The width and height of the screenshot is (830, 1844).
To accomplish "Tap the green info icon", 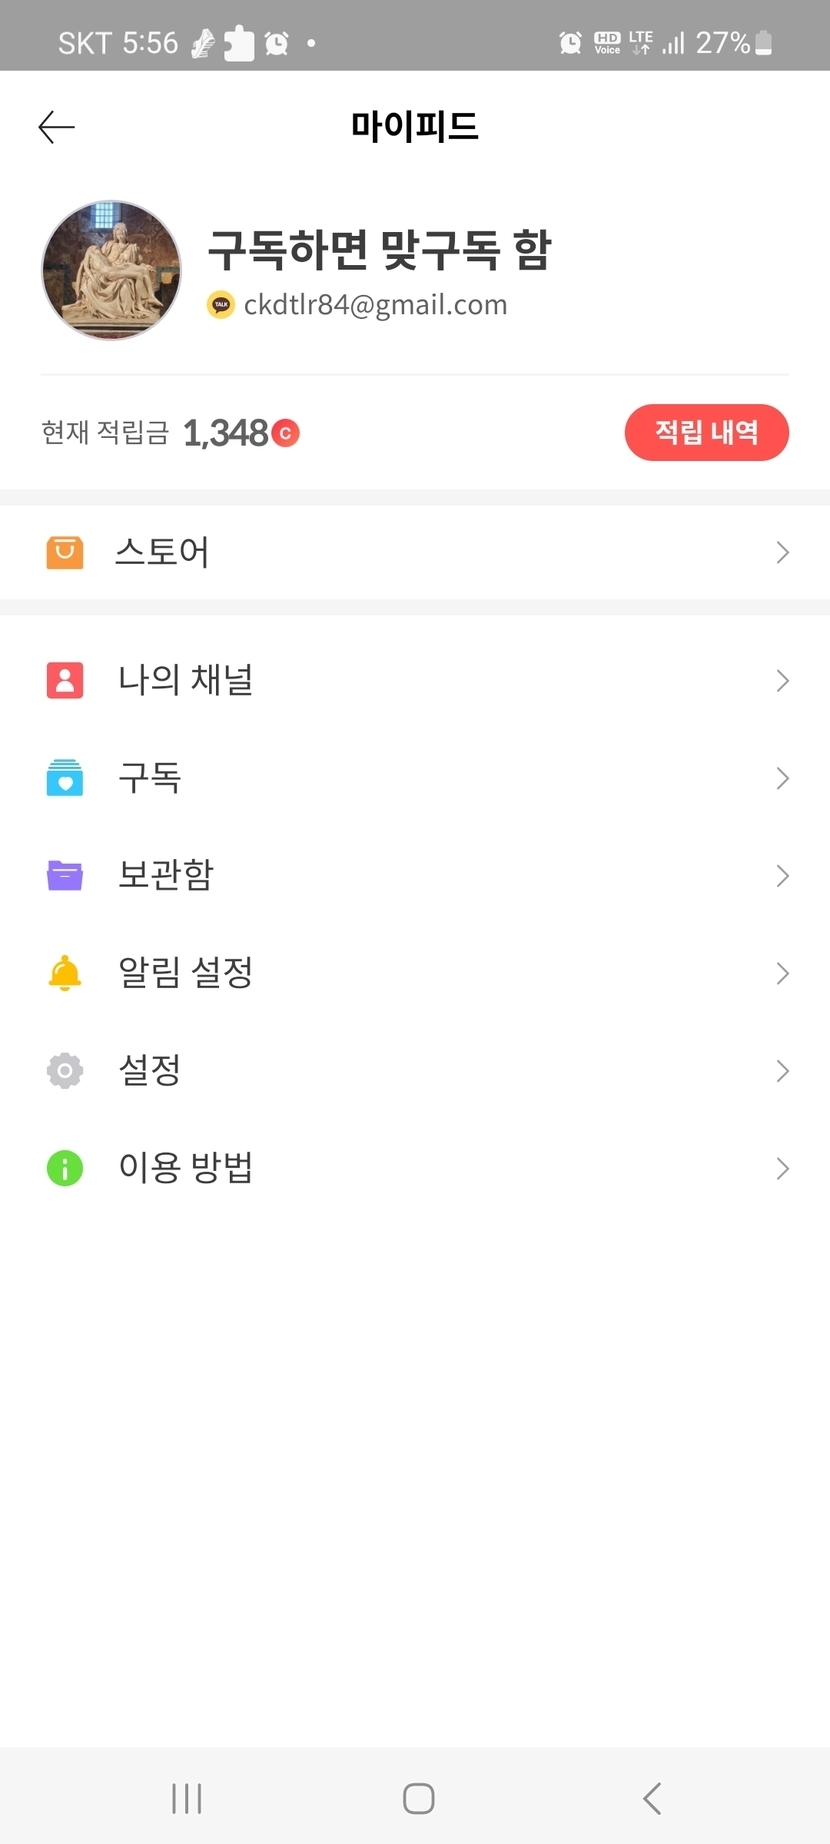I will (x=65, y=1168).
